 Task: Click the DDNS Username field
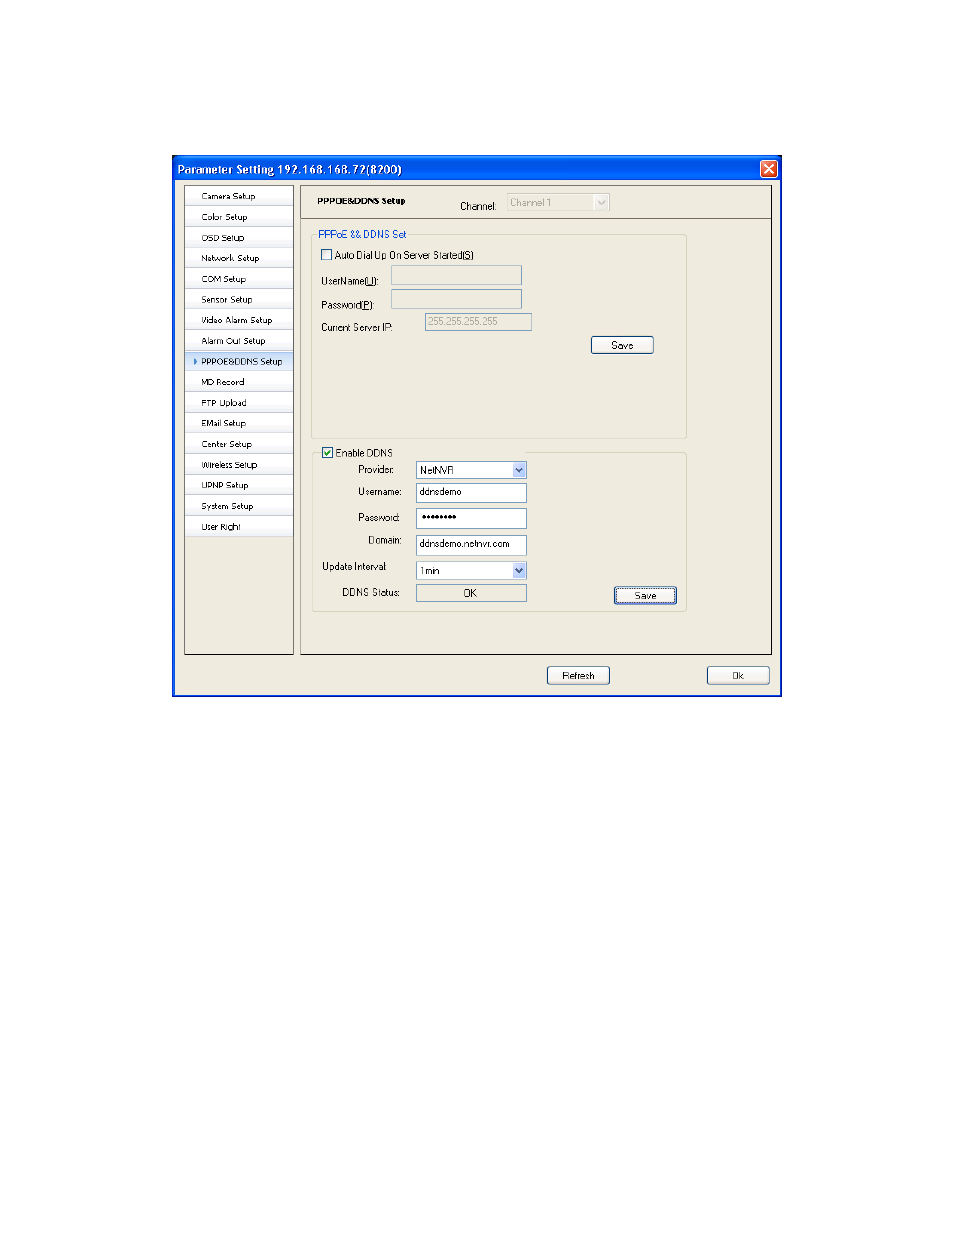click(x=471, y=492)
